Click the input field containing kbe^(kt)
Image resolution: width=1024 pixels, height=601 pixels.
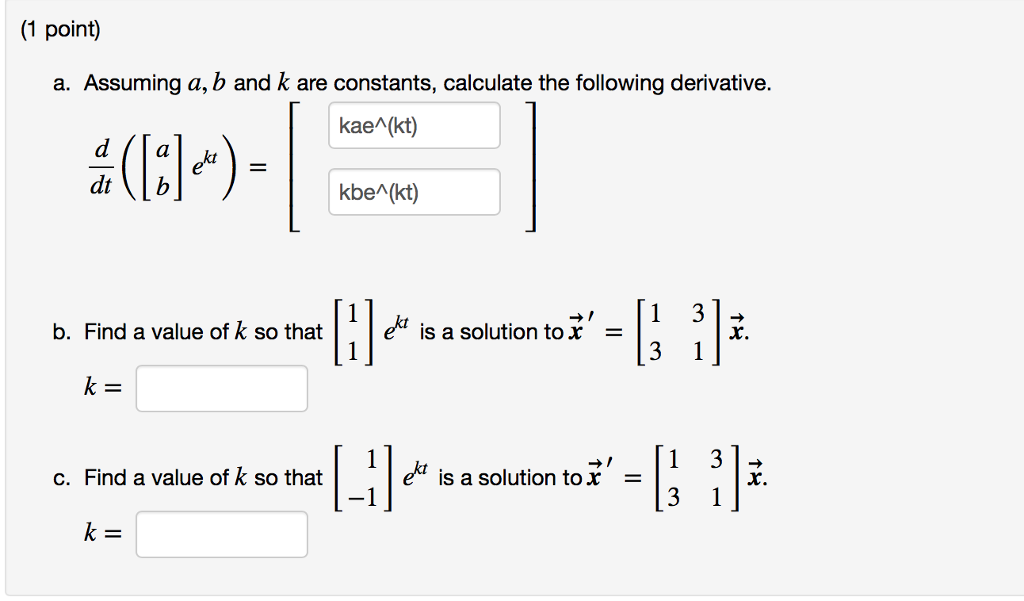click(x=413, y=191)
